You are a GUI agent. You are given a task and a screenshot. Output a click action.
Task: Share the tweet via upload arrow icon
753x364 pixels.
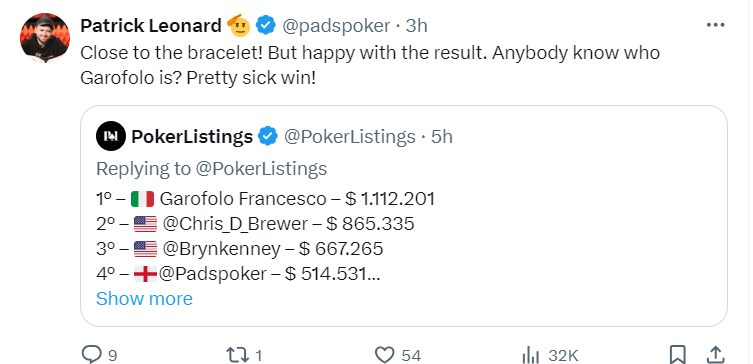point(715,355)
